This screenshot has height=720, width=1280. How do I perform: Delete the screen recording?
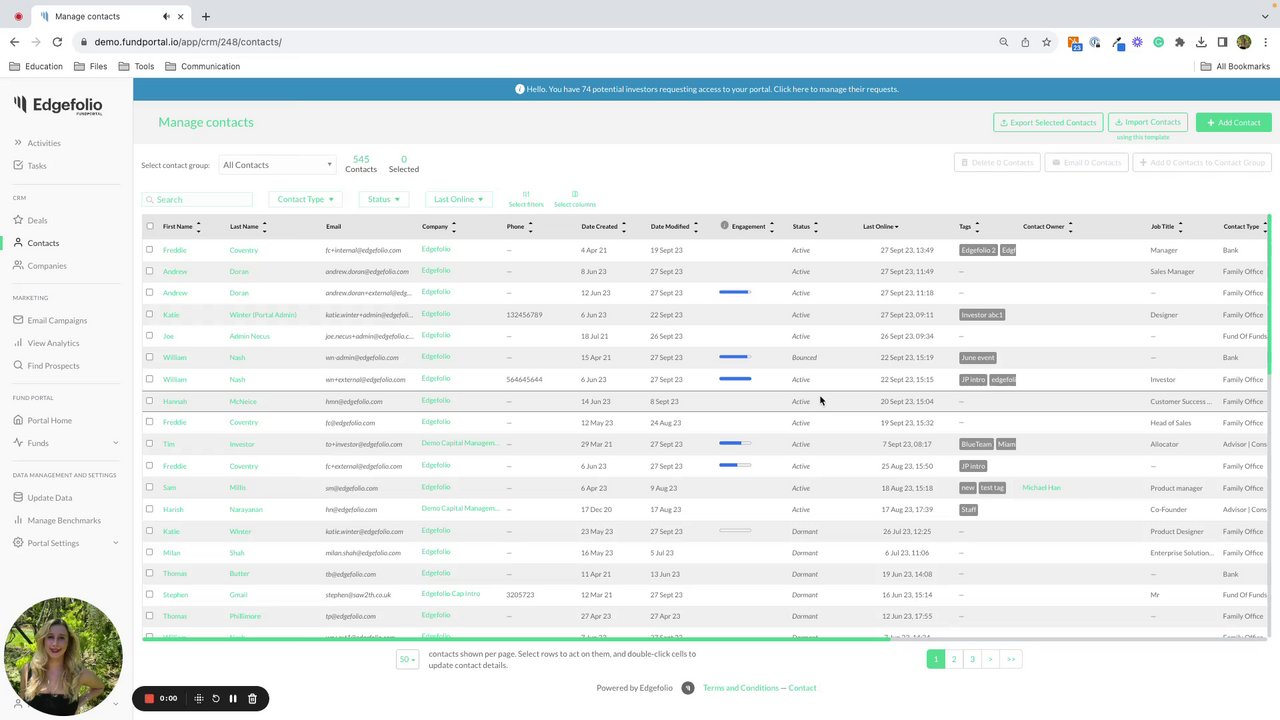pyautogui.click(x=252, y=698)
